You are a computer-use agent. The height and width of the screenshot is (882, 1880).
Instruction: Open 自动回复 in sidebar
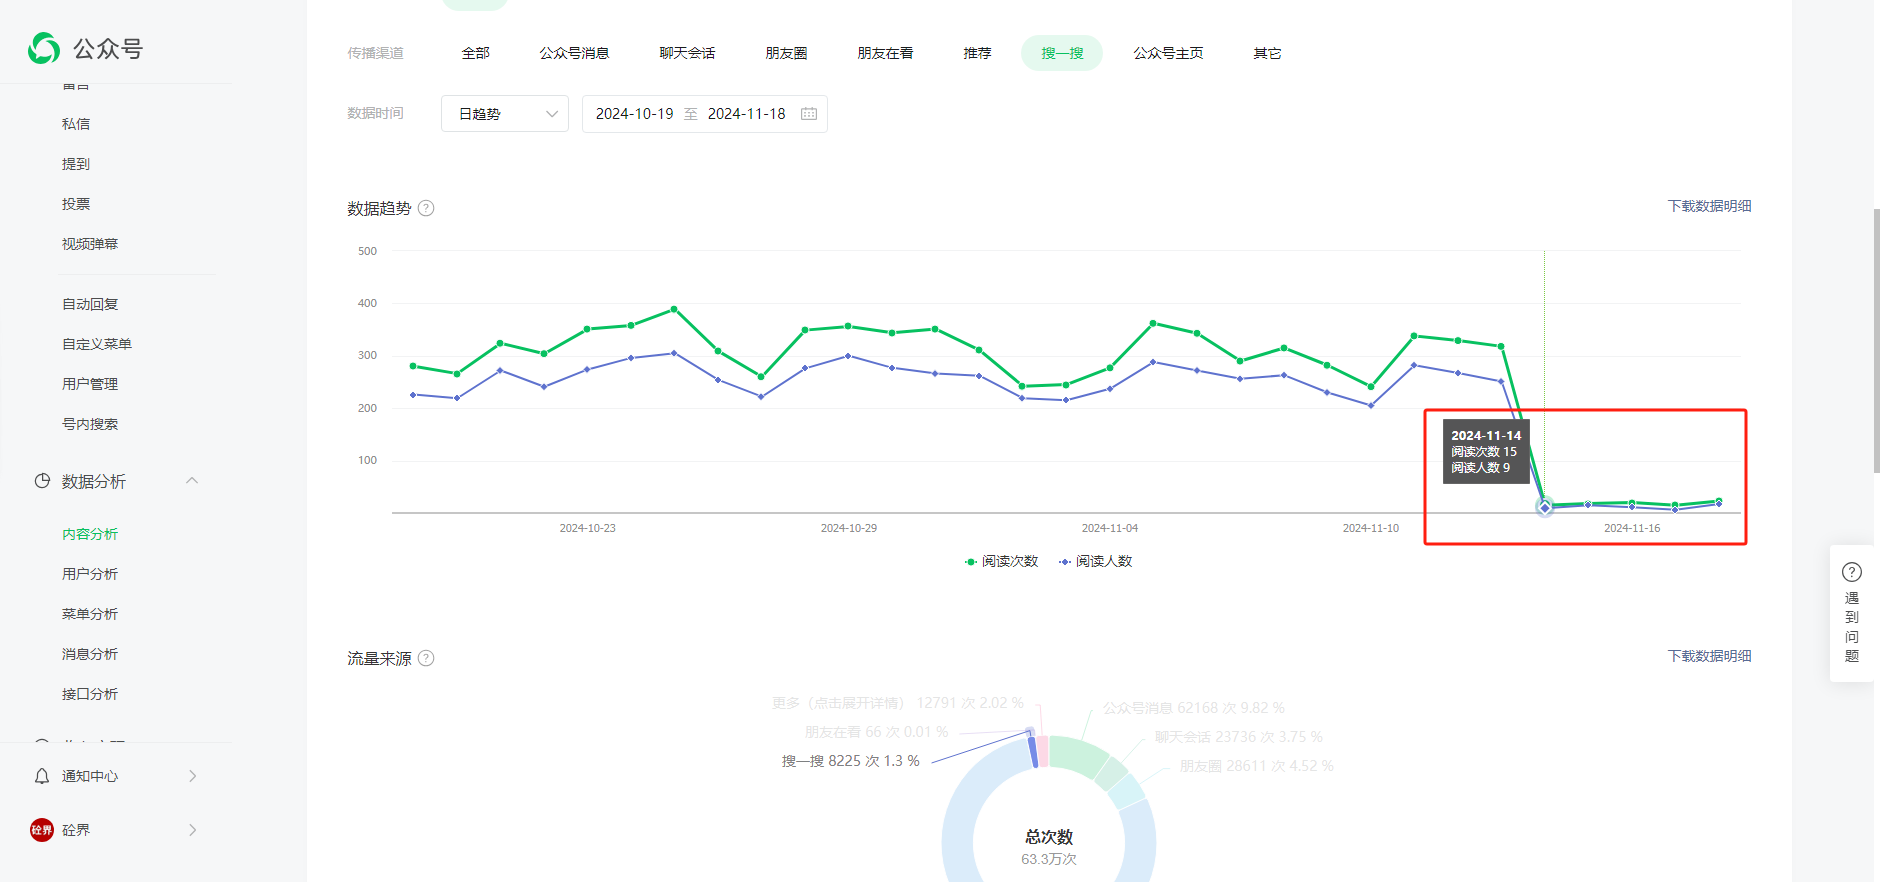coord(90,304)
